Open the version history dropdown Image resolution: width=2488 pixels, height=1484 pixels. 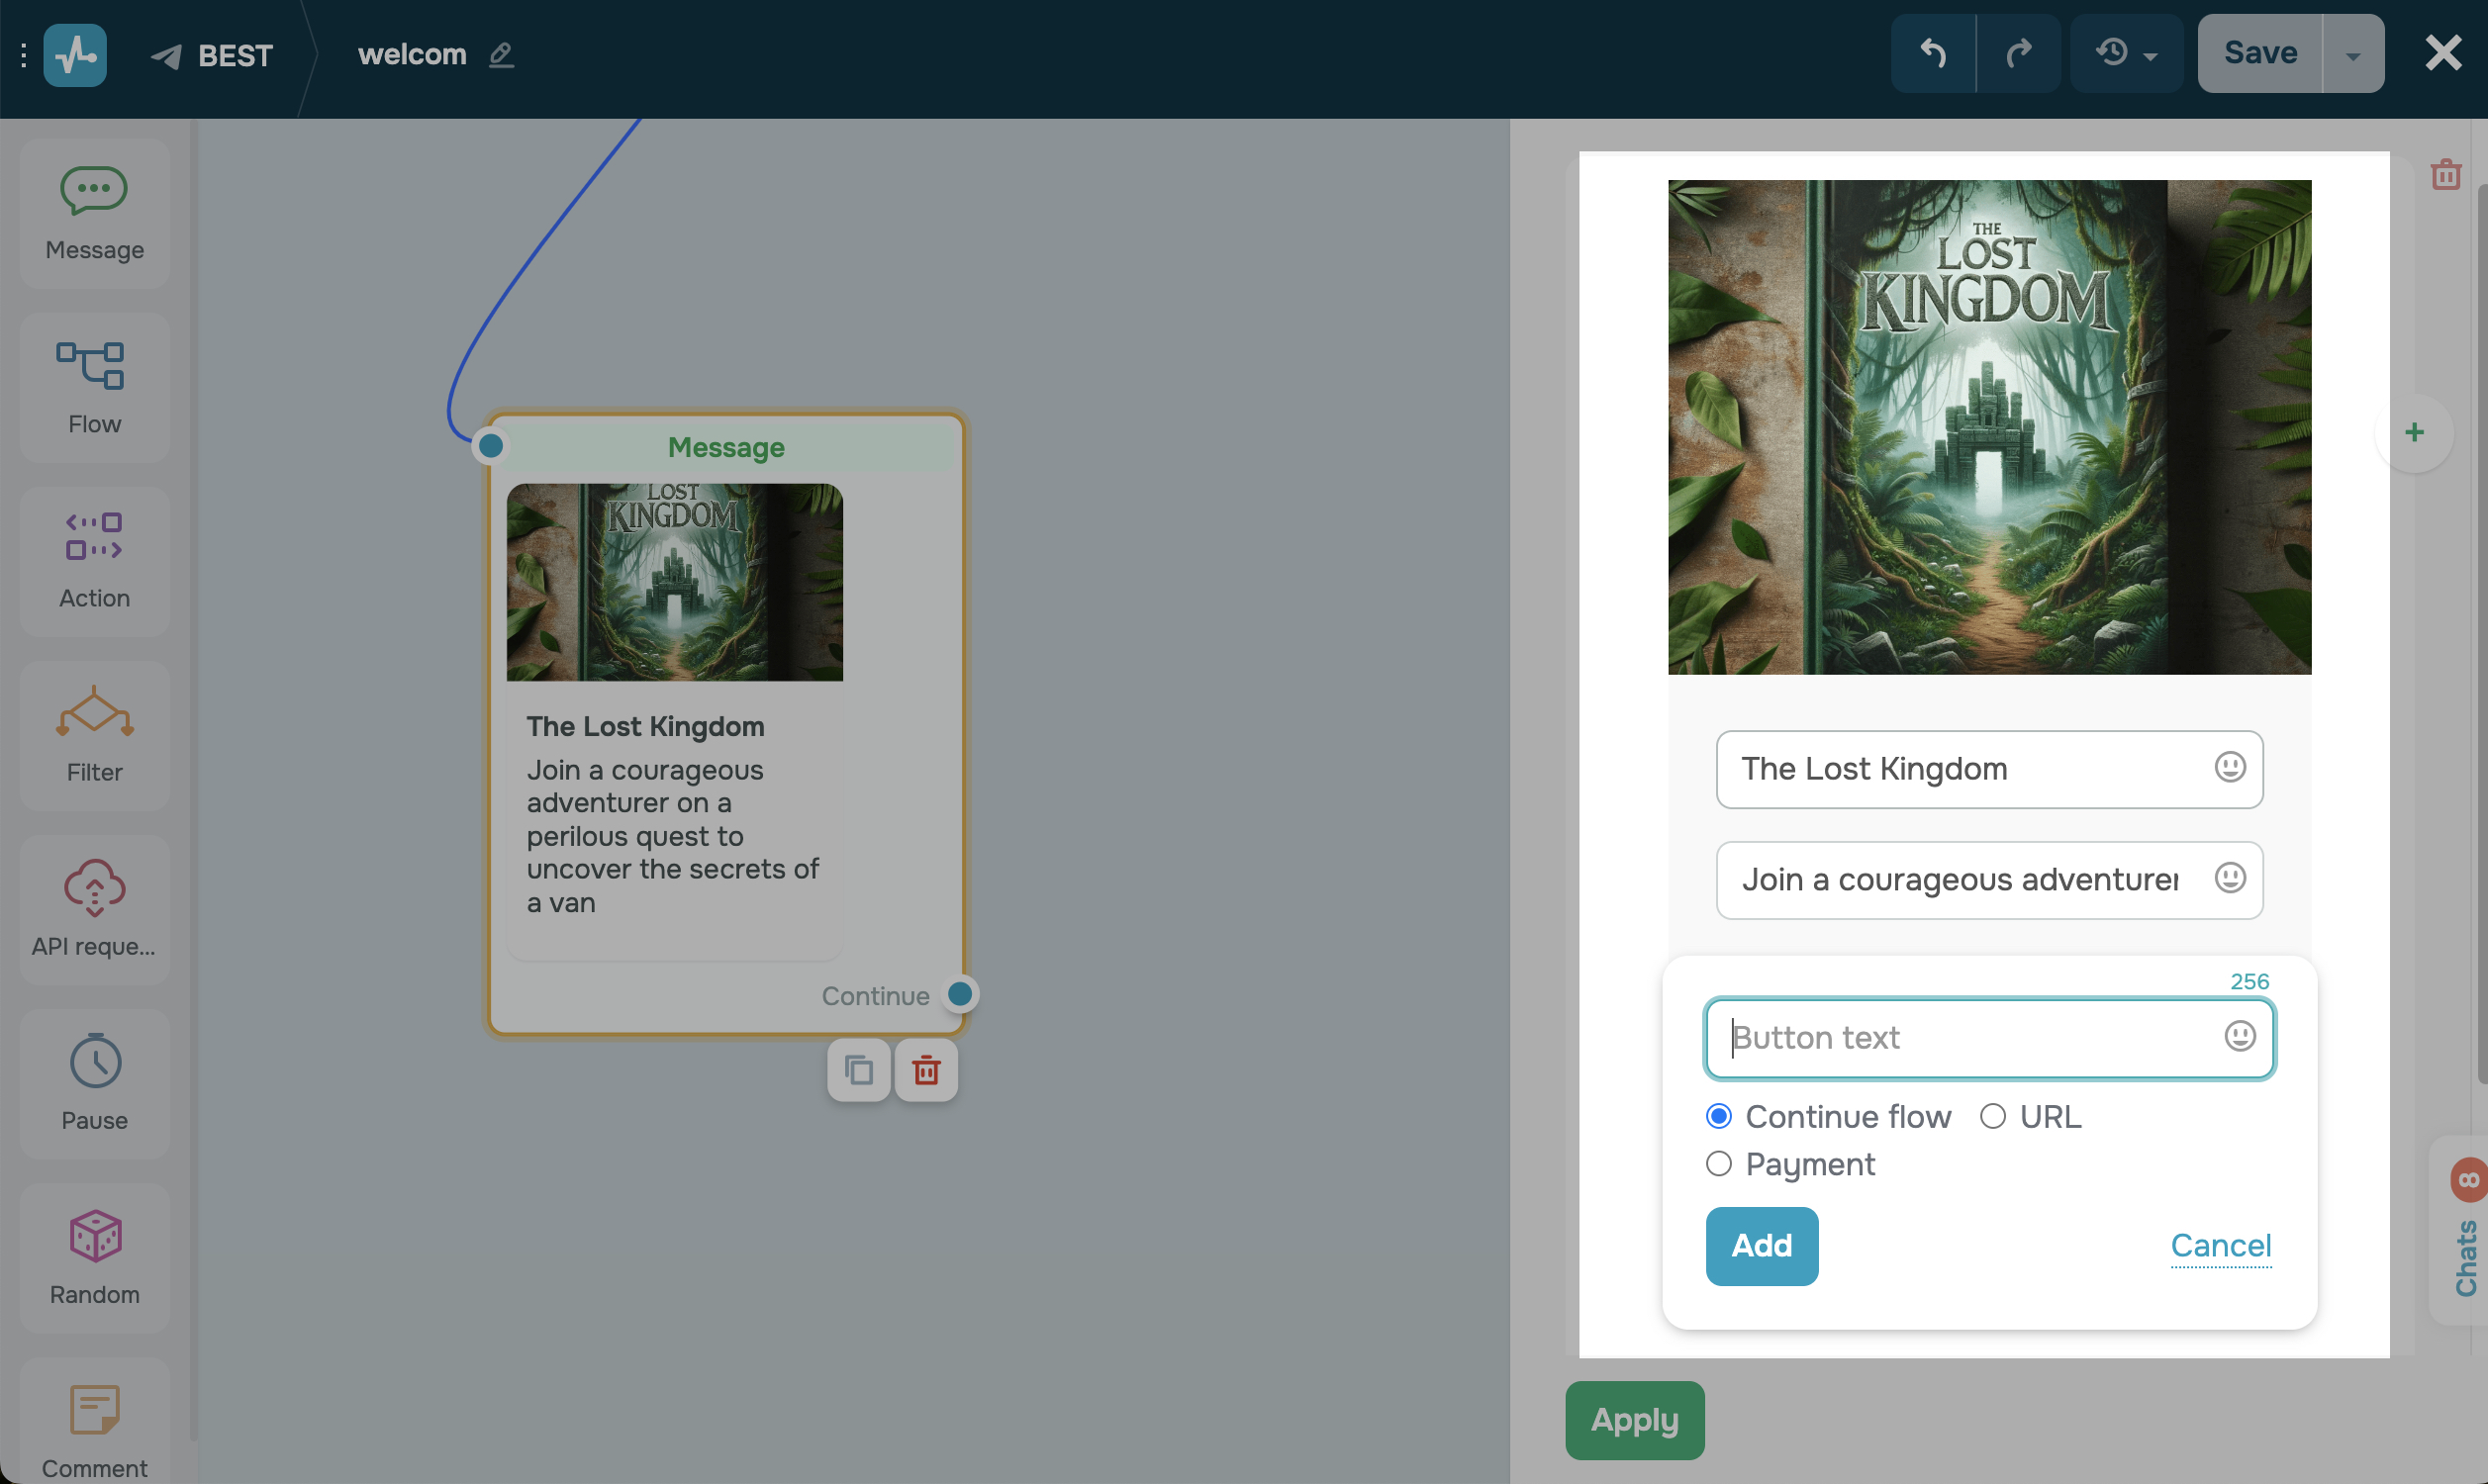coord(2126,53)
